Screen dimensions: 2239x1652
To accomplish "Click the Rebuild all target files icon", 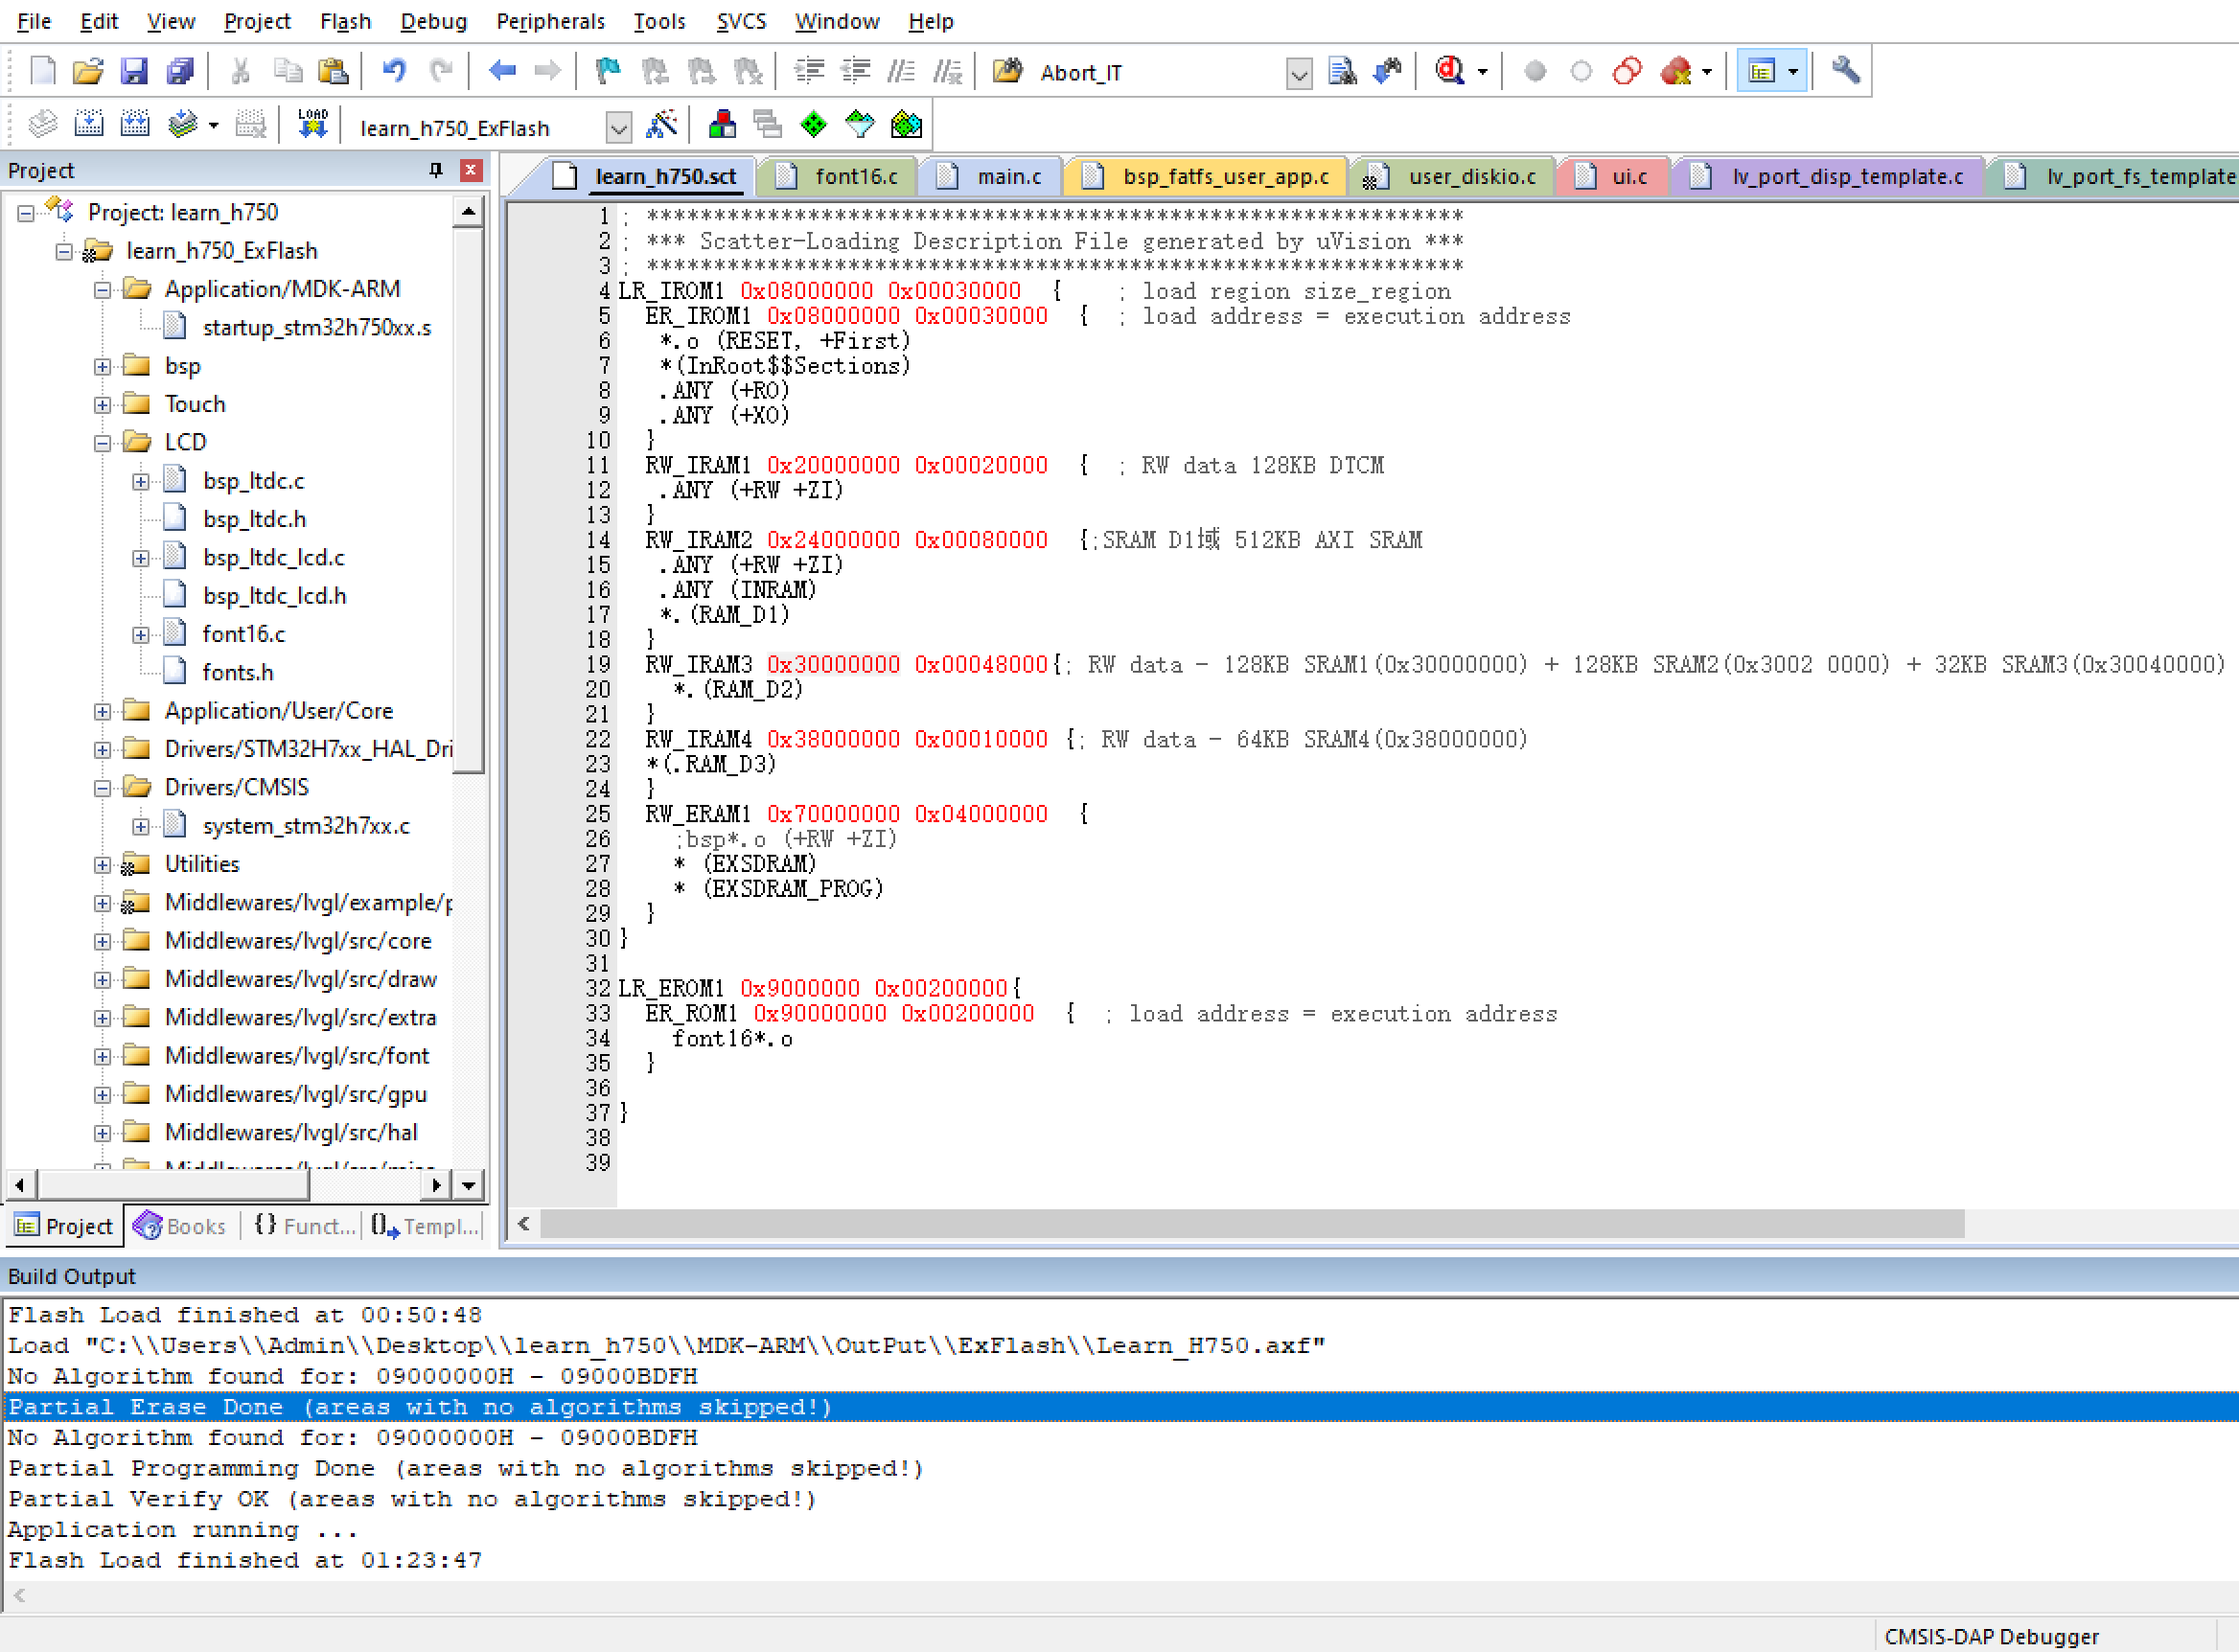I will tap(135, 124).
